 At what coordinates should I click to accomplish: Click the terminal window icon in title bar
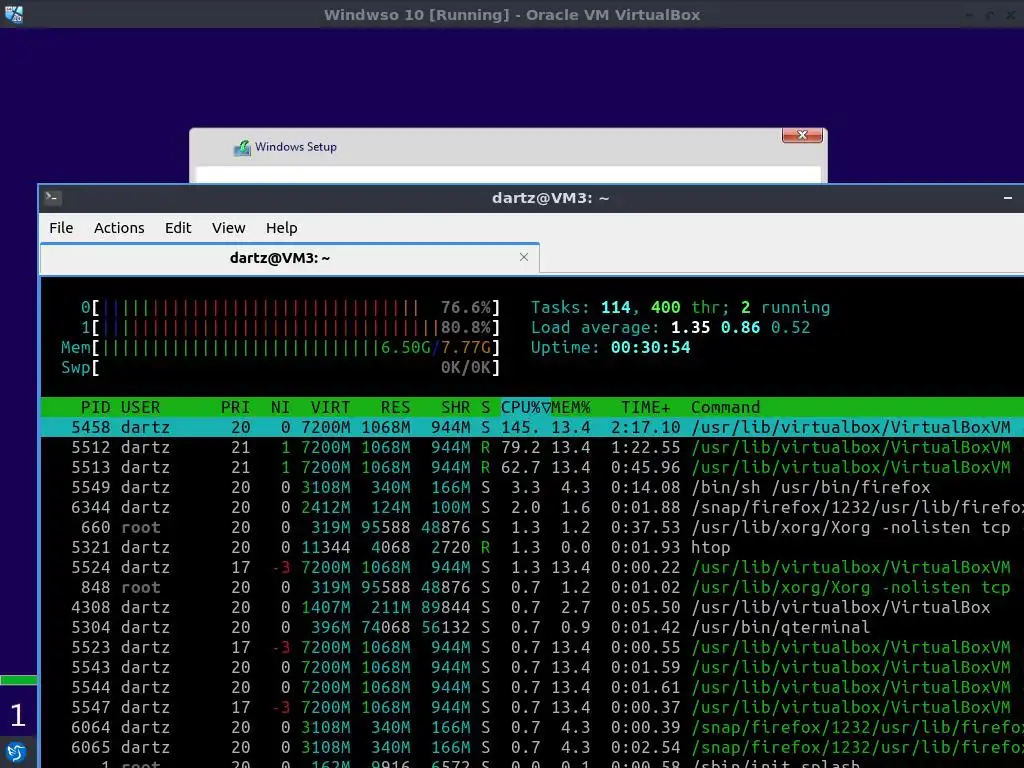[52, 197]
